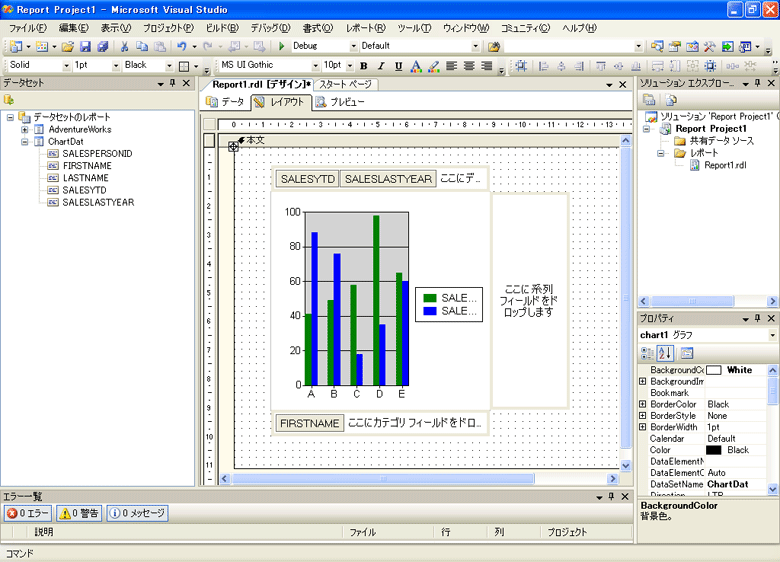Align text right
This screenshot has width=780, height=562.
point(487,66)
